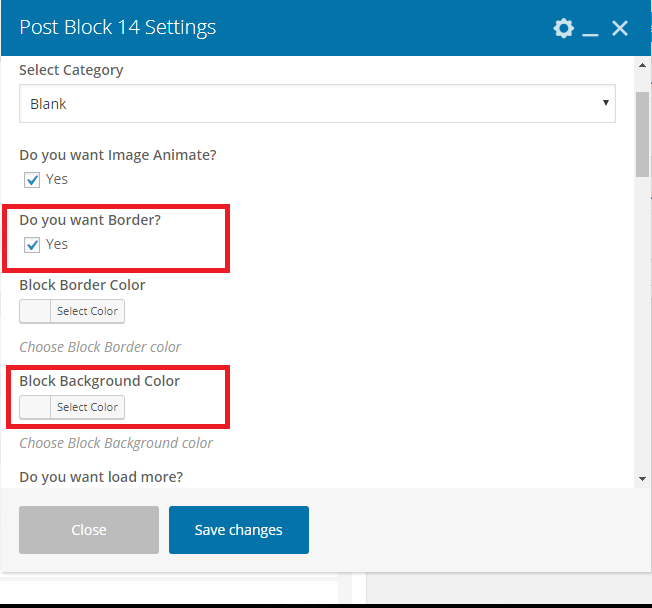Click the Save changes button

[238, 530]
